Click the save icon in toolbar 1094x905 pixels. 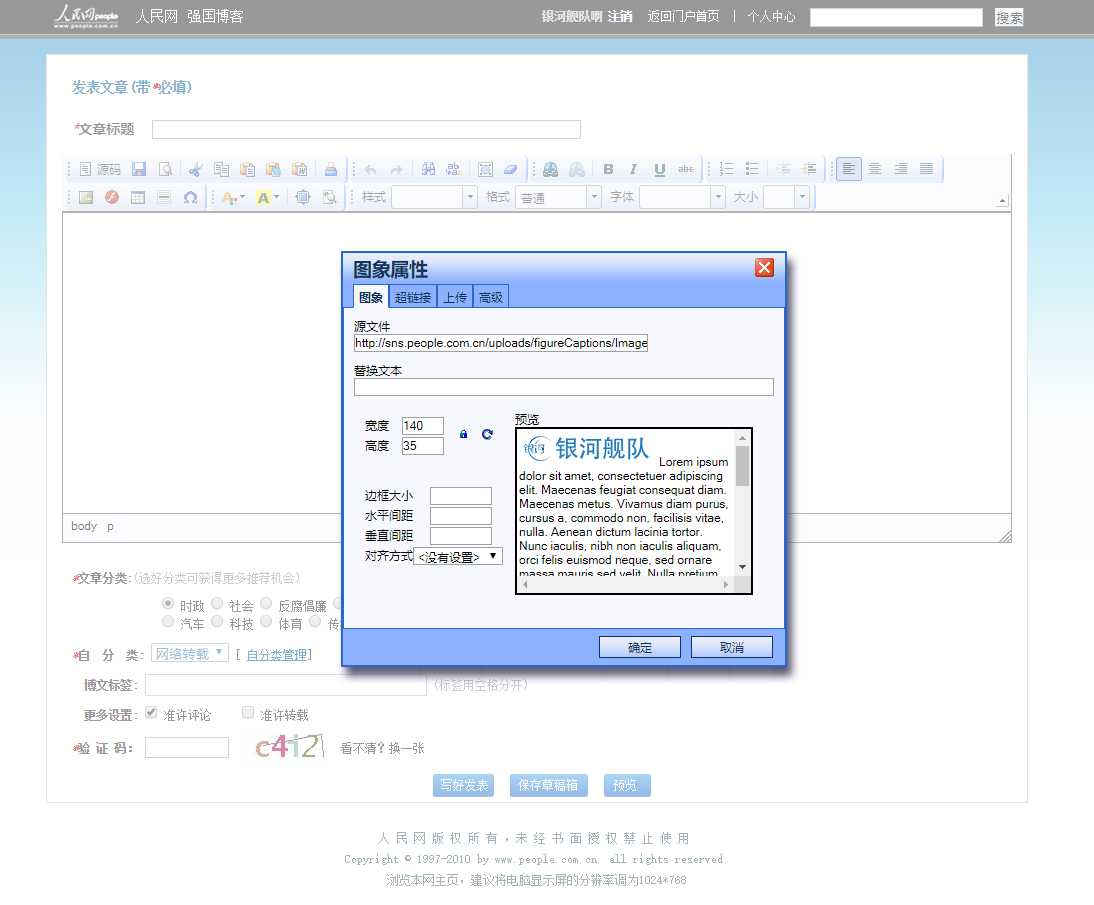(139, 169)
